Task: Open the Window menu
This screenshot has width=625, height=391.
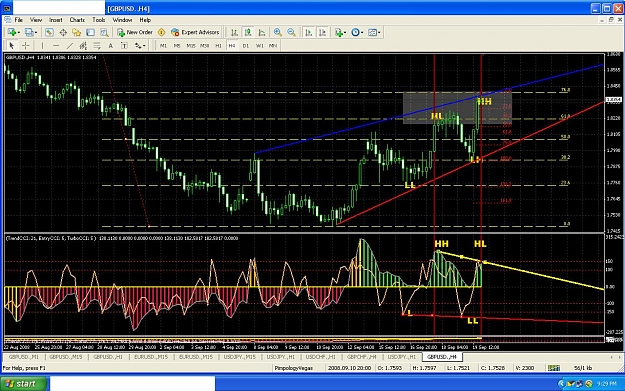Action: 122,20
